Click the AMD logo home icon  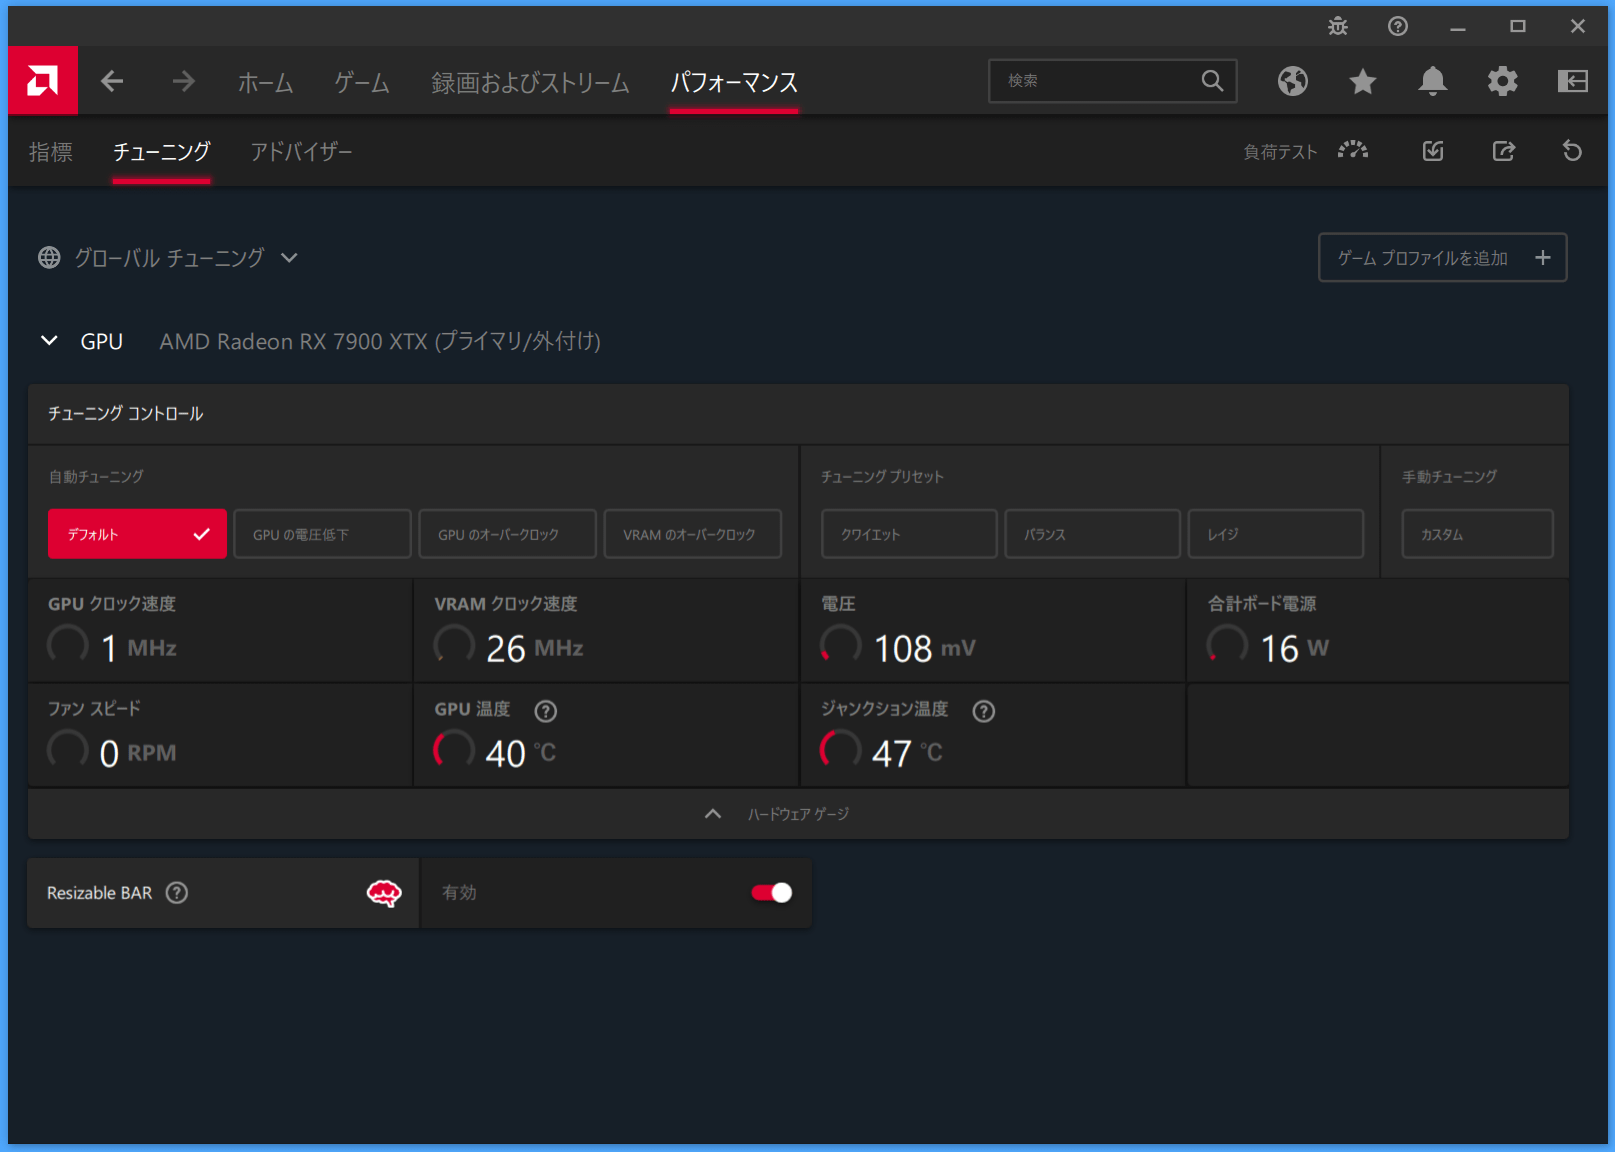(43, 80)
